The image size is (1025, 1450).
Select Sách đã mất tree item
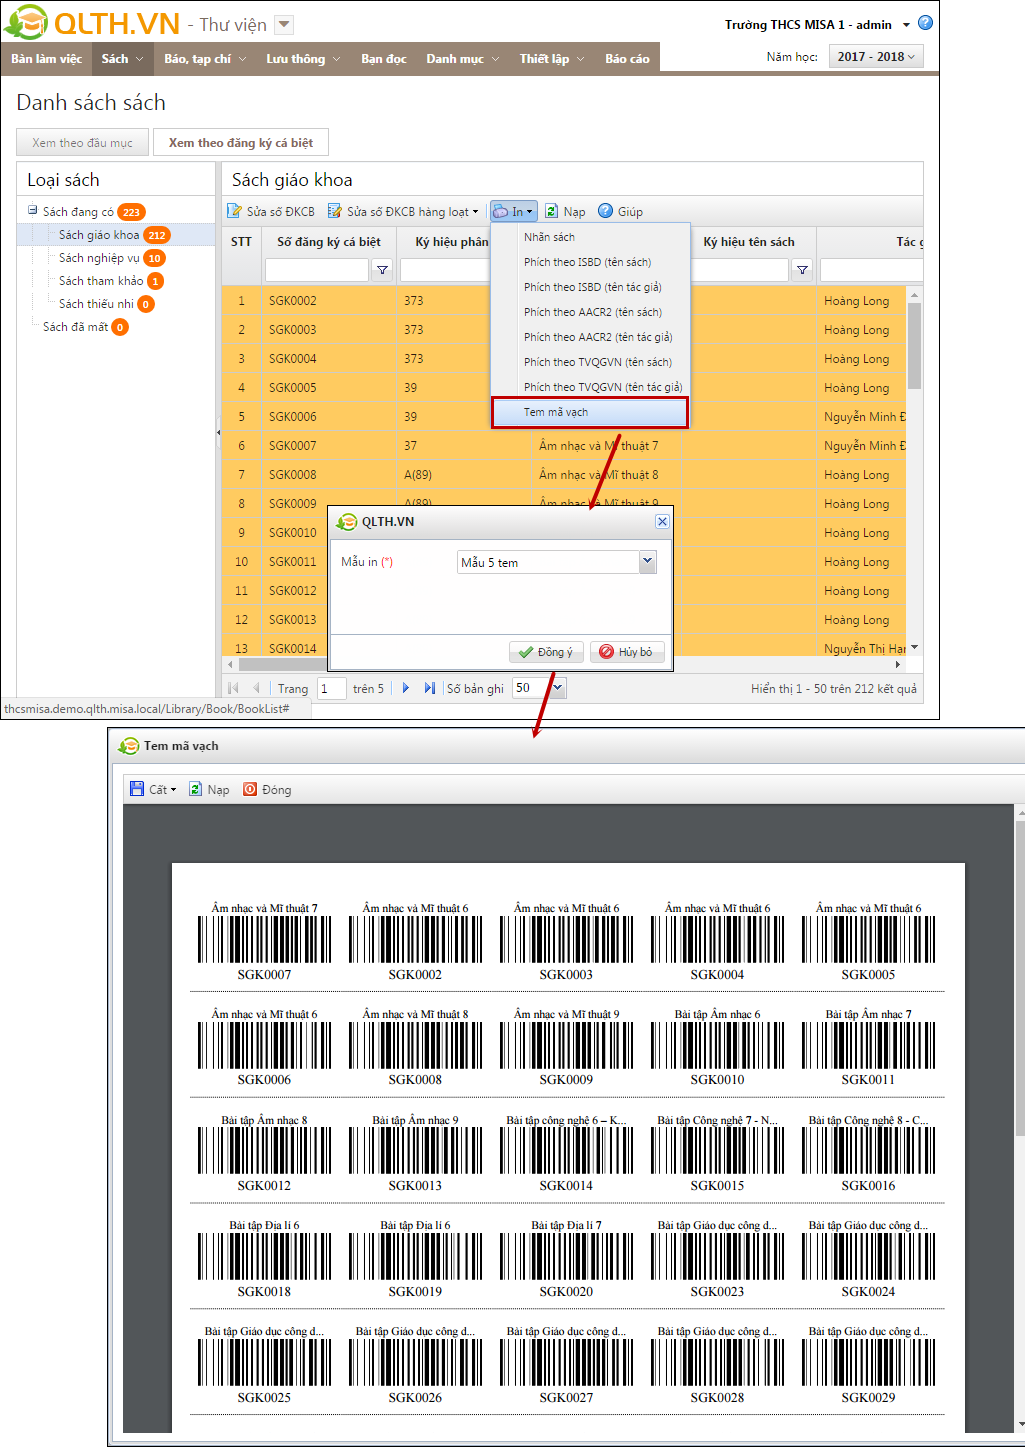[75, 327]
